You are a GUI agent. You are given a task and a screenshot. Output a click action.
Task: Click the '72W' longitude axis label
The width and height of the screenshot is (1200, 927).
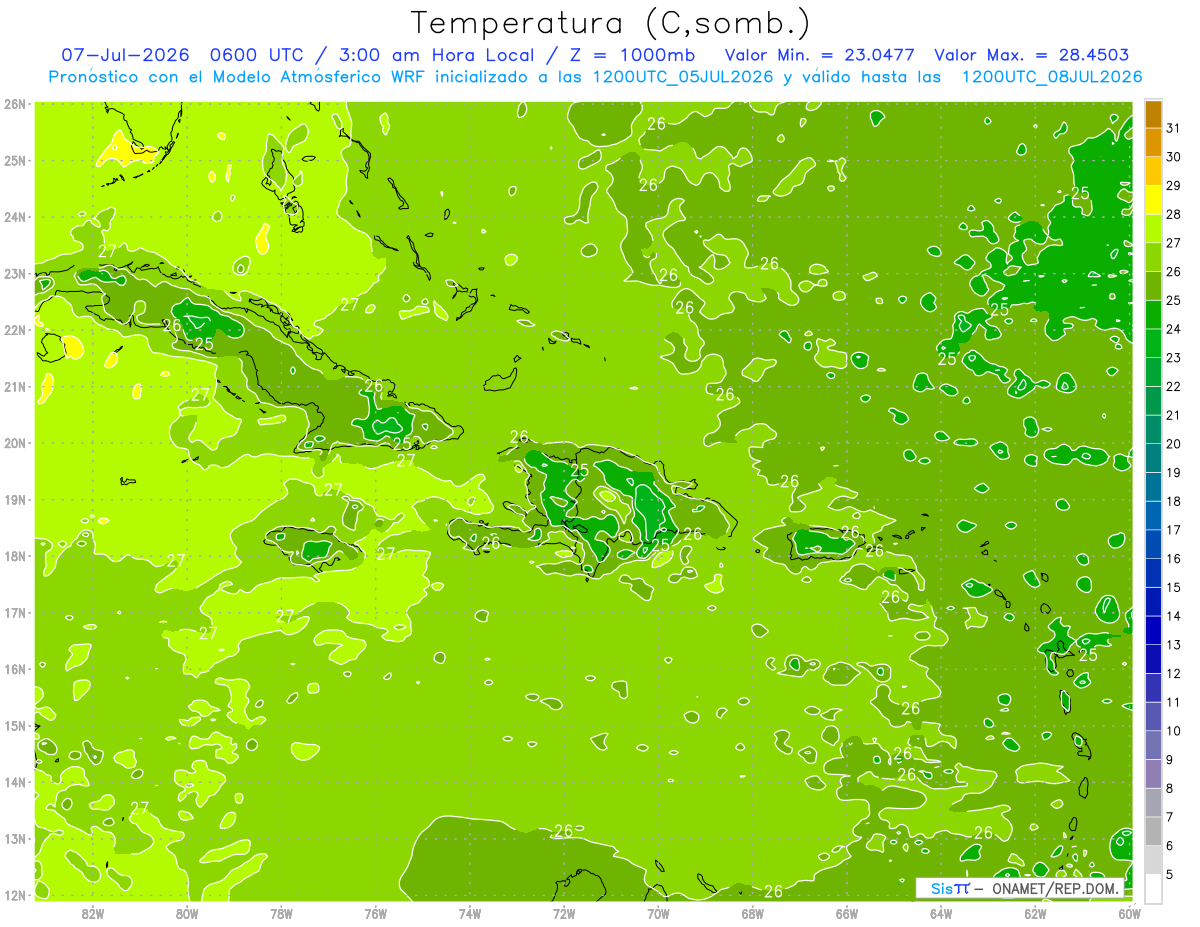(564, 912)
